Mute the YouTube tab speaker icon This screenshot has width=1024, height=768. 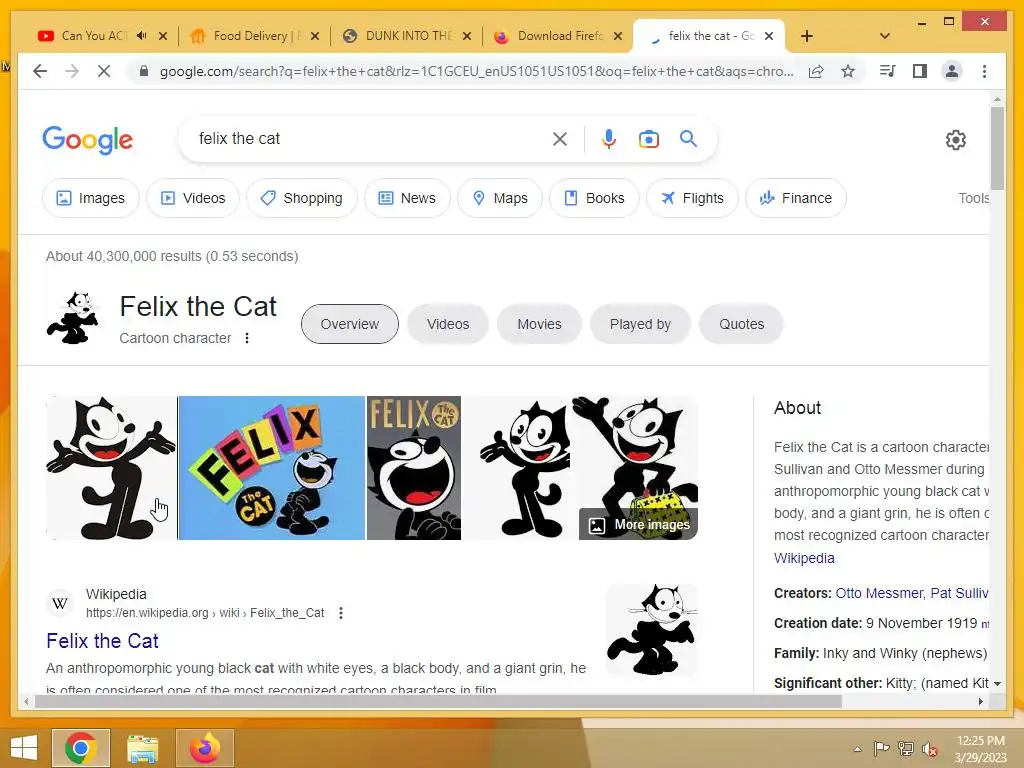pyautogui.click(x=142, y=36)
